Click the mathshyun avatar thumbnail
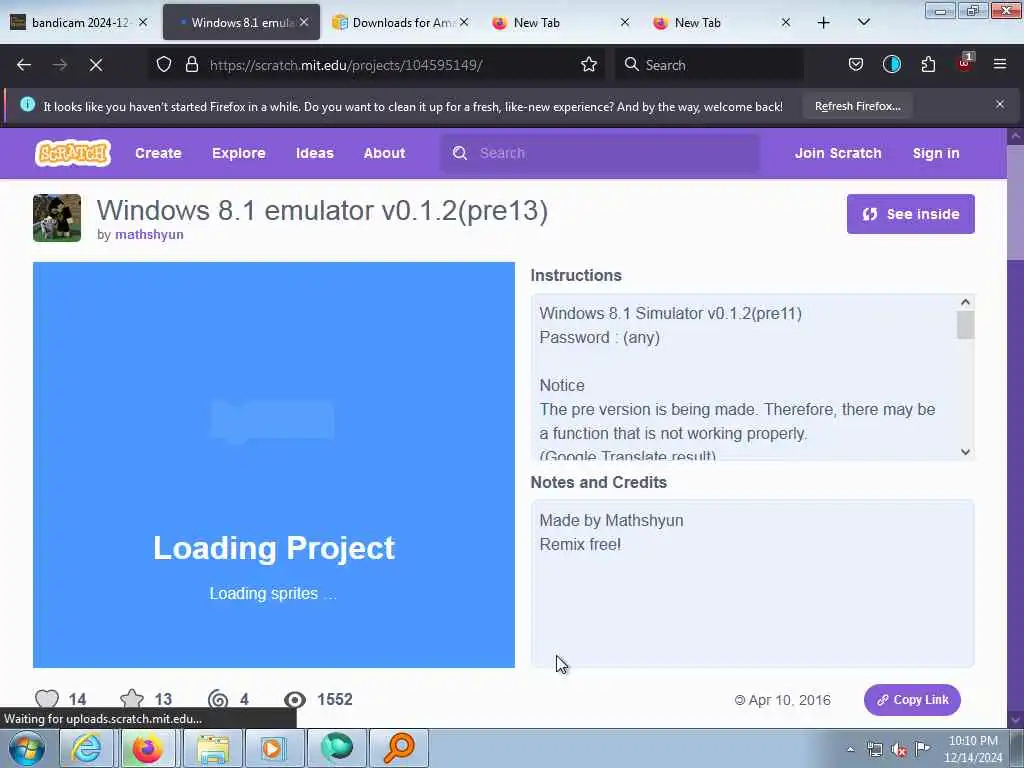The image size is (1024, 768). point(57,217)
